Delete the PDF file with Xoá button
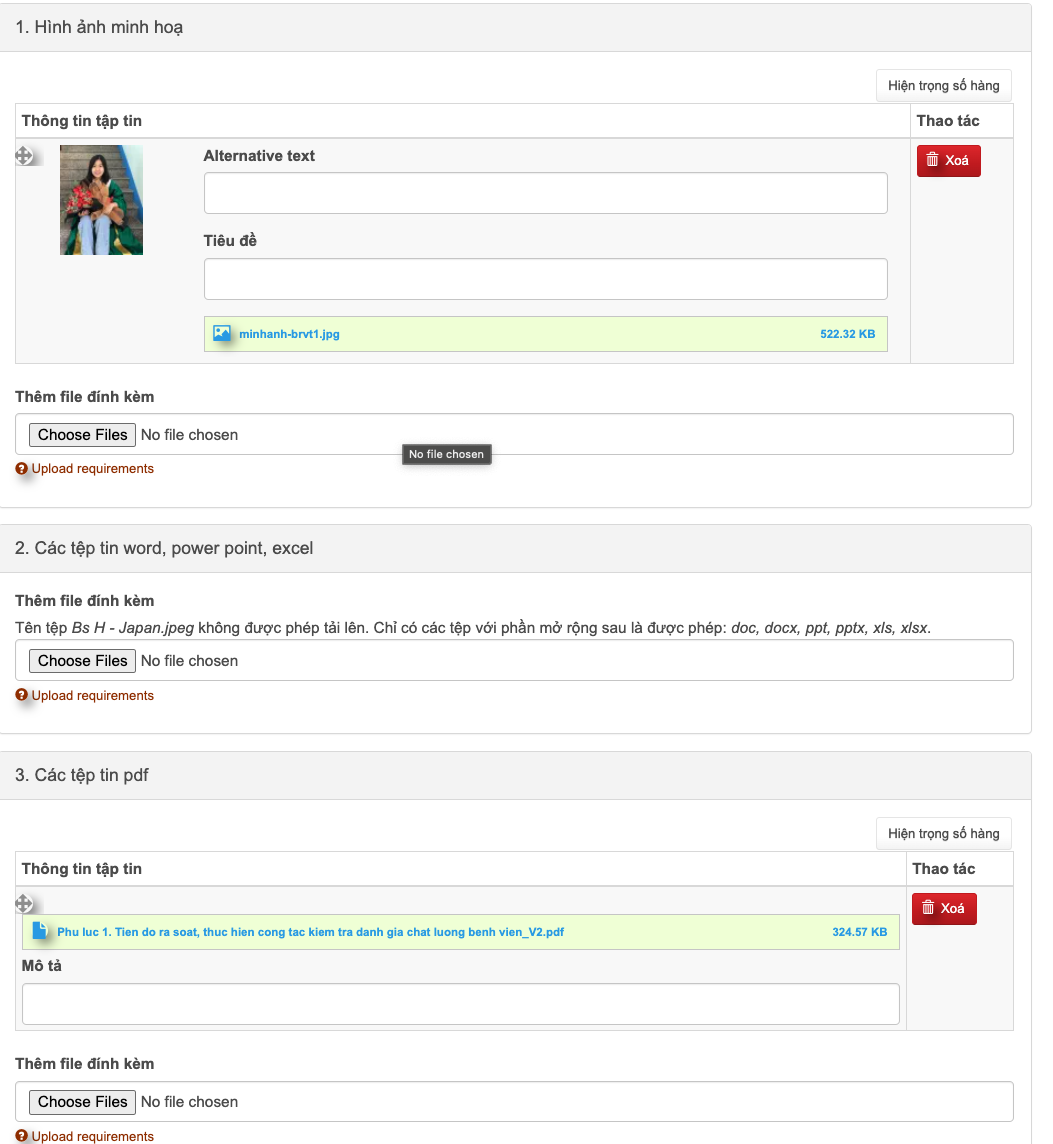The image size is (1053, 1144). tap(943, 908)
